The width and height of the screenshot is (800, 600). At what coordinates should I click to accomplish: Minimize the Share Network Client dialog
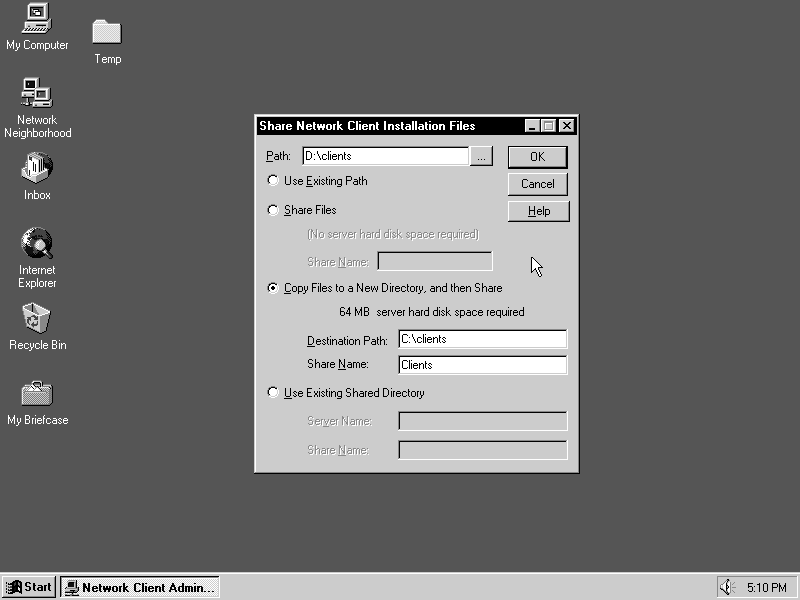click(532, 126)
